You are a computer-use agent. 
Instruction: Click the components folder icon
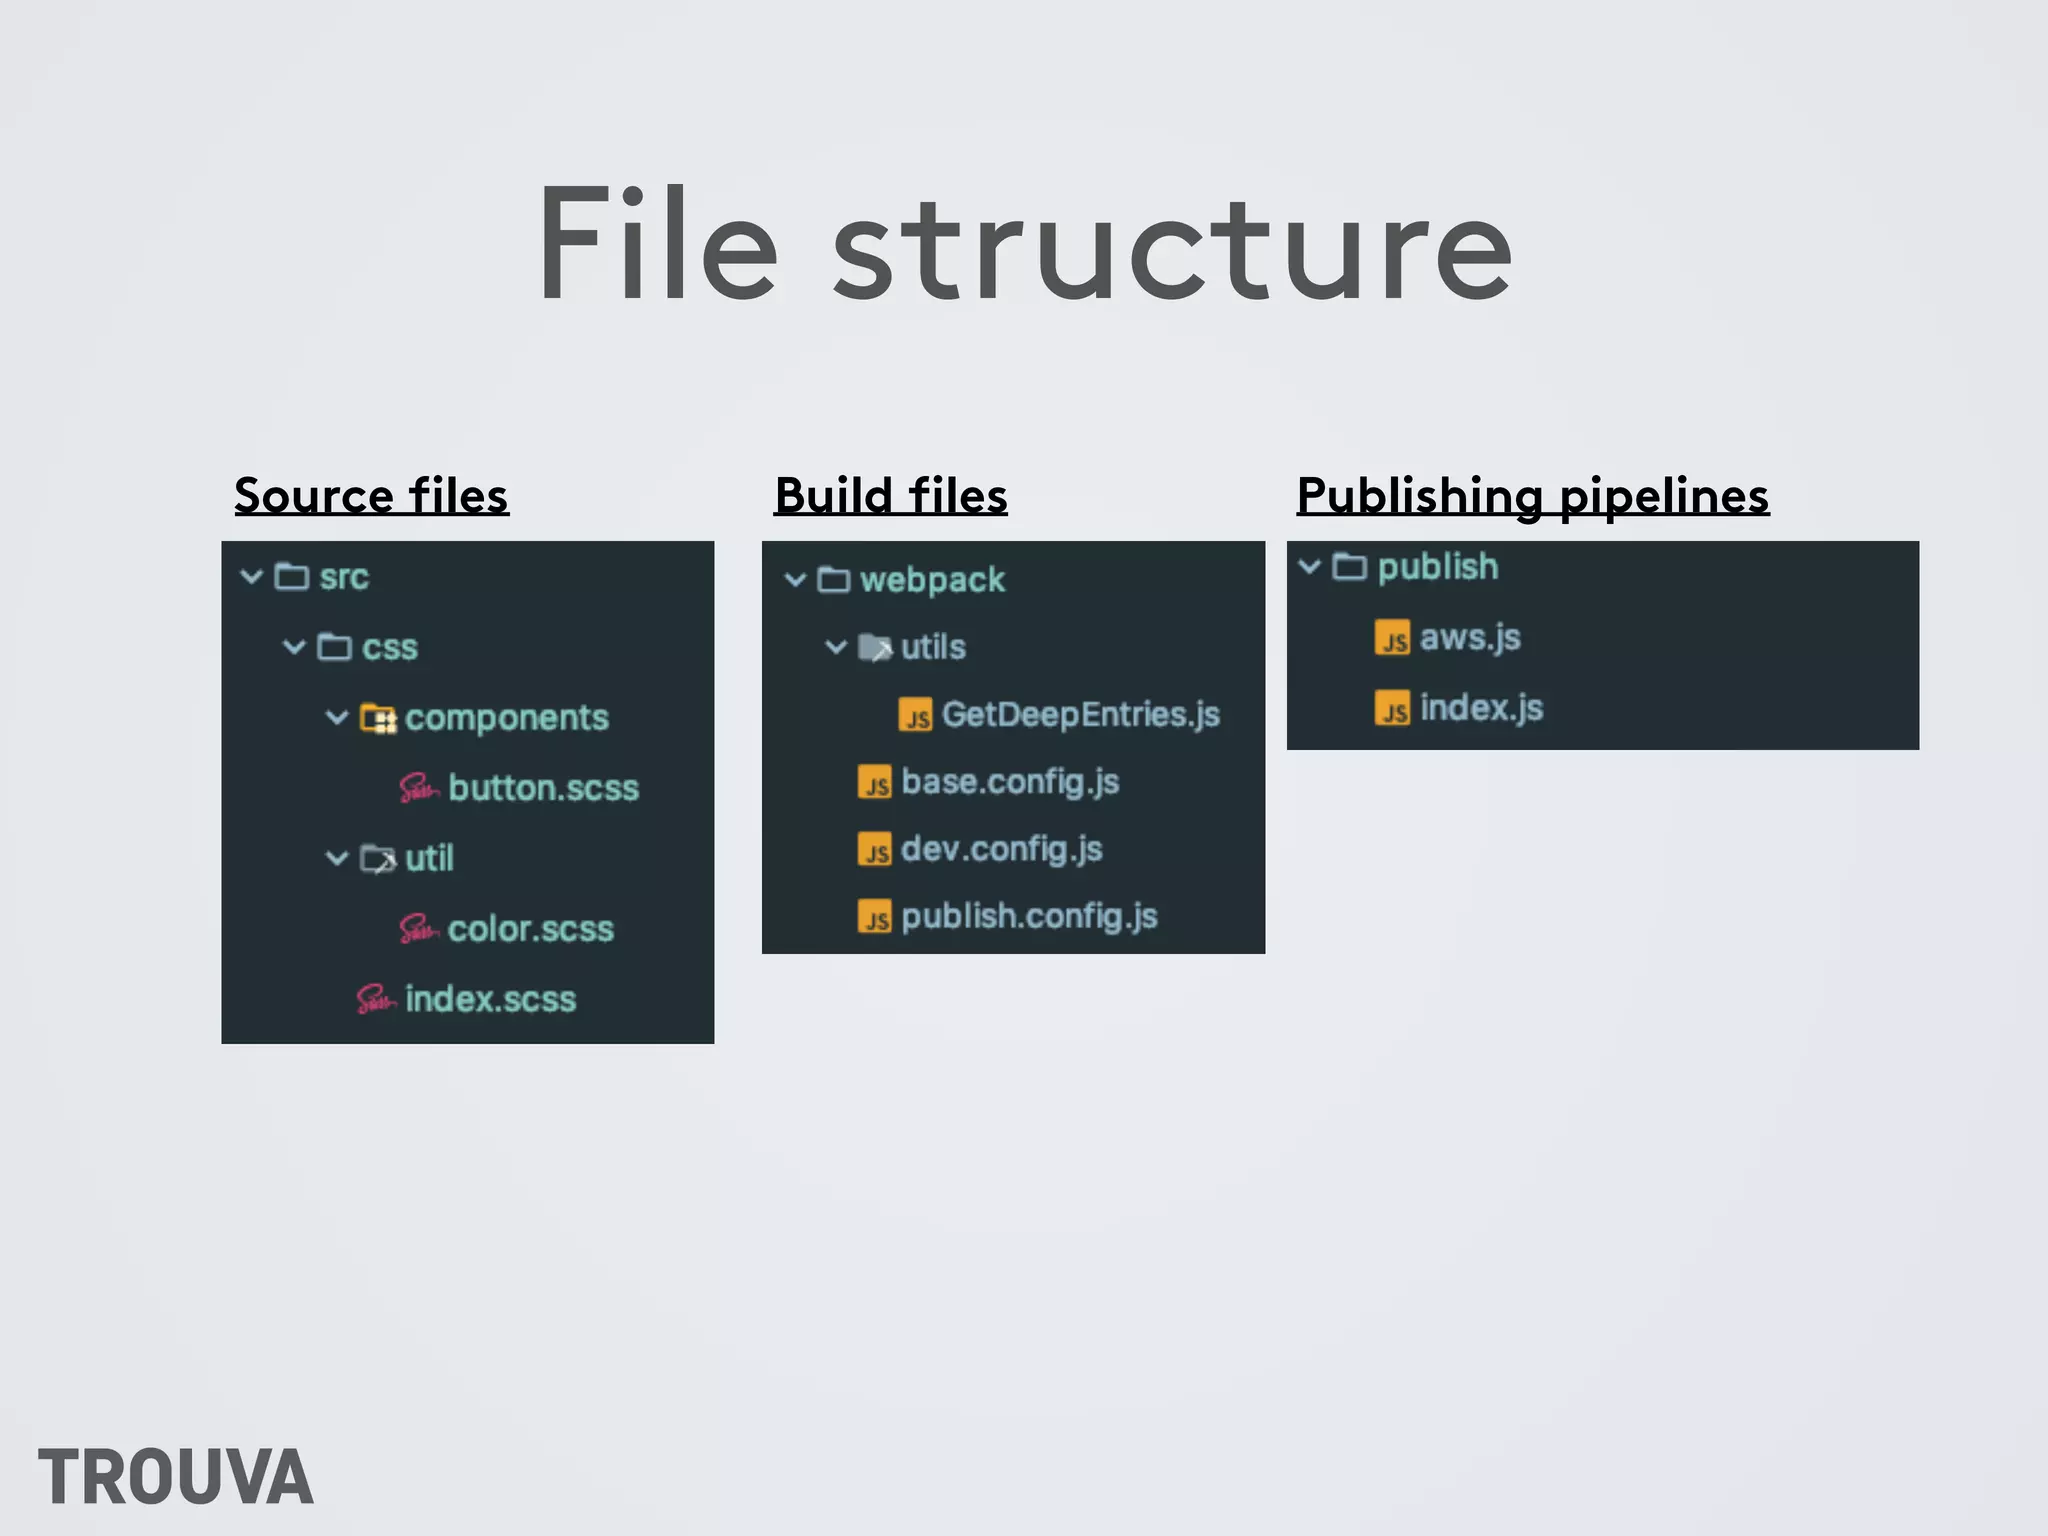tap(378, 718)
